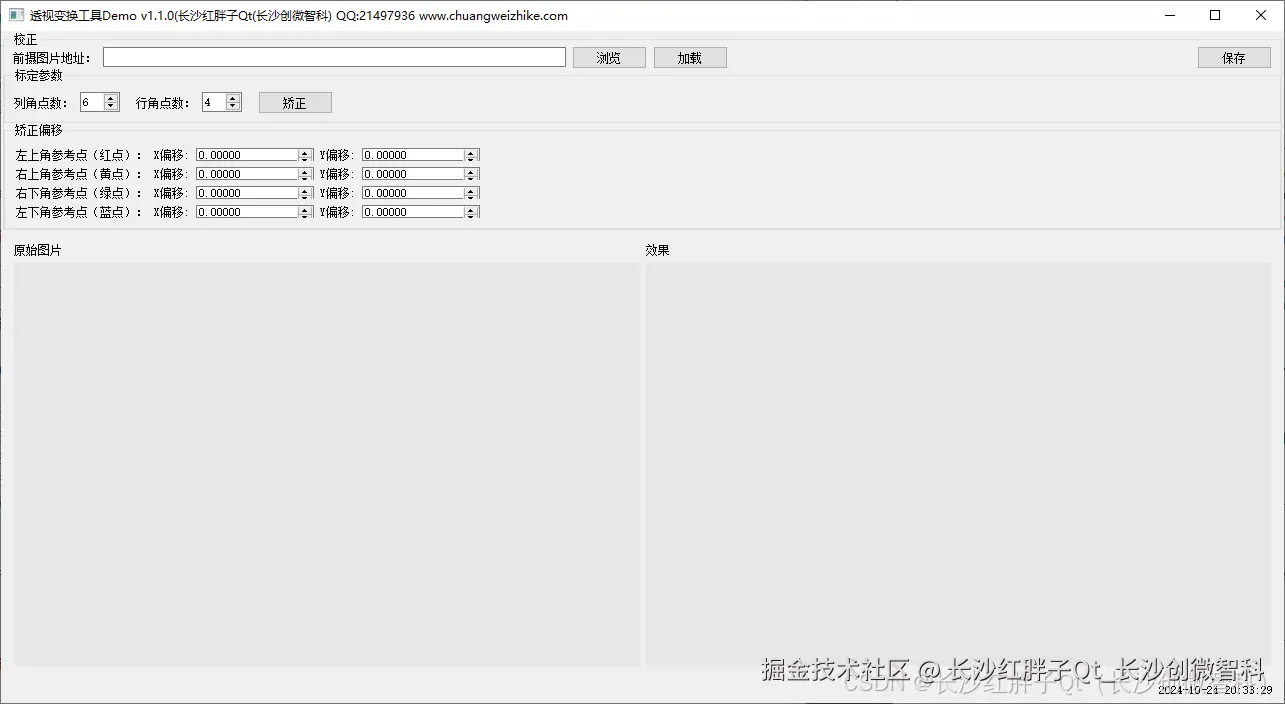1285x704 pixels.
Task: Decrement Y偏移 for the green reference point
Action: (x=472, y=195)
